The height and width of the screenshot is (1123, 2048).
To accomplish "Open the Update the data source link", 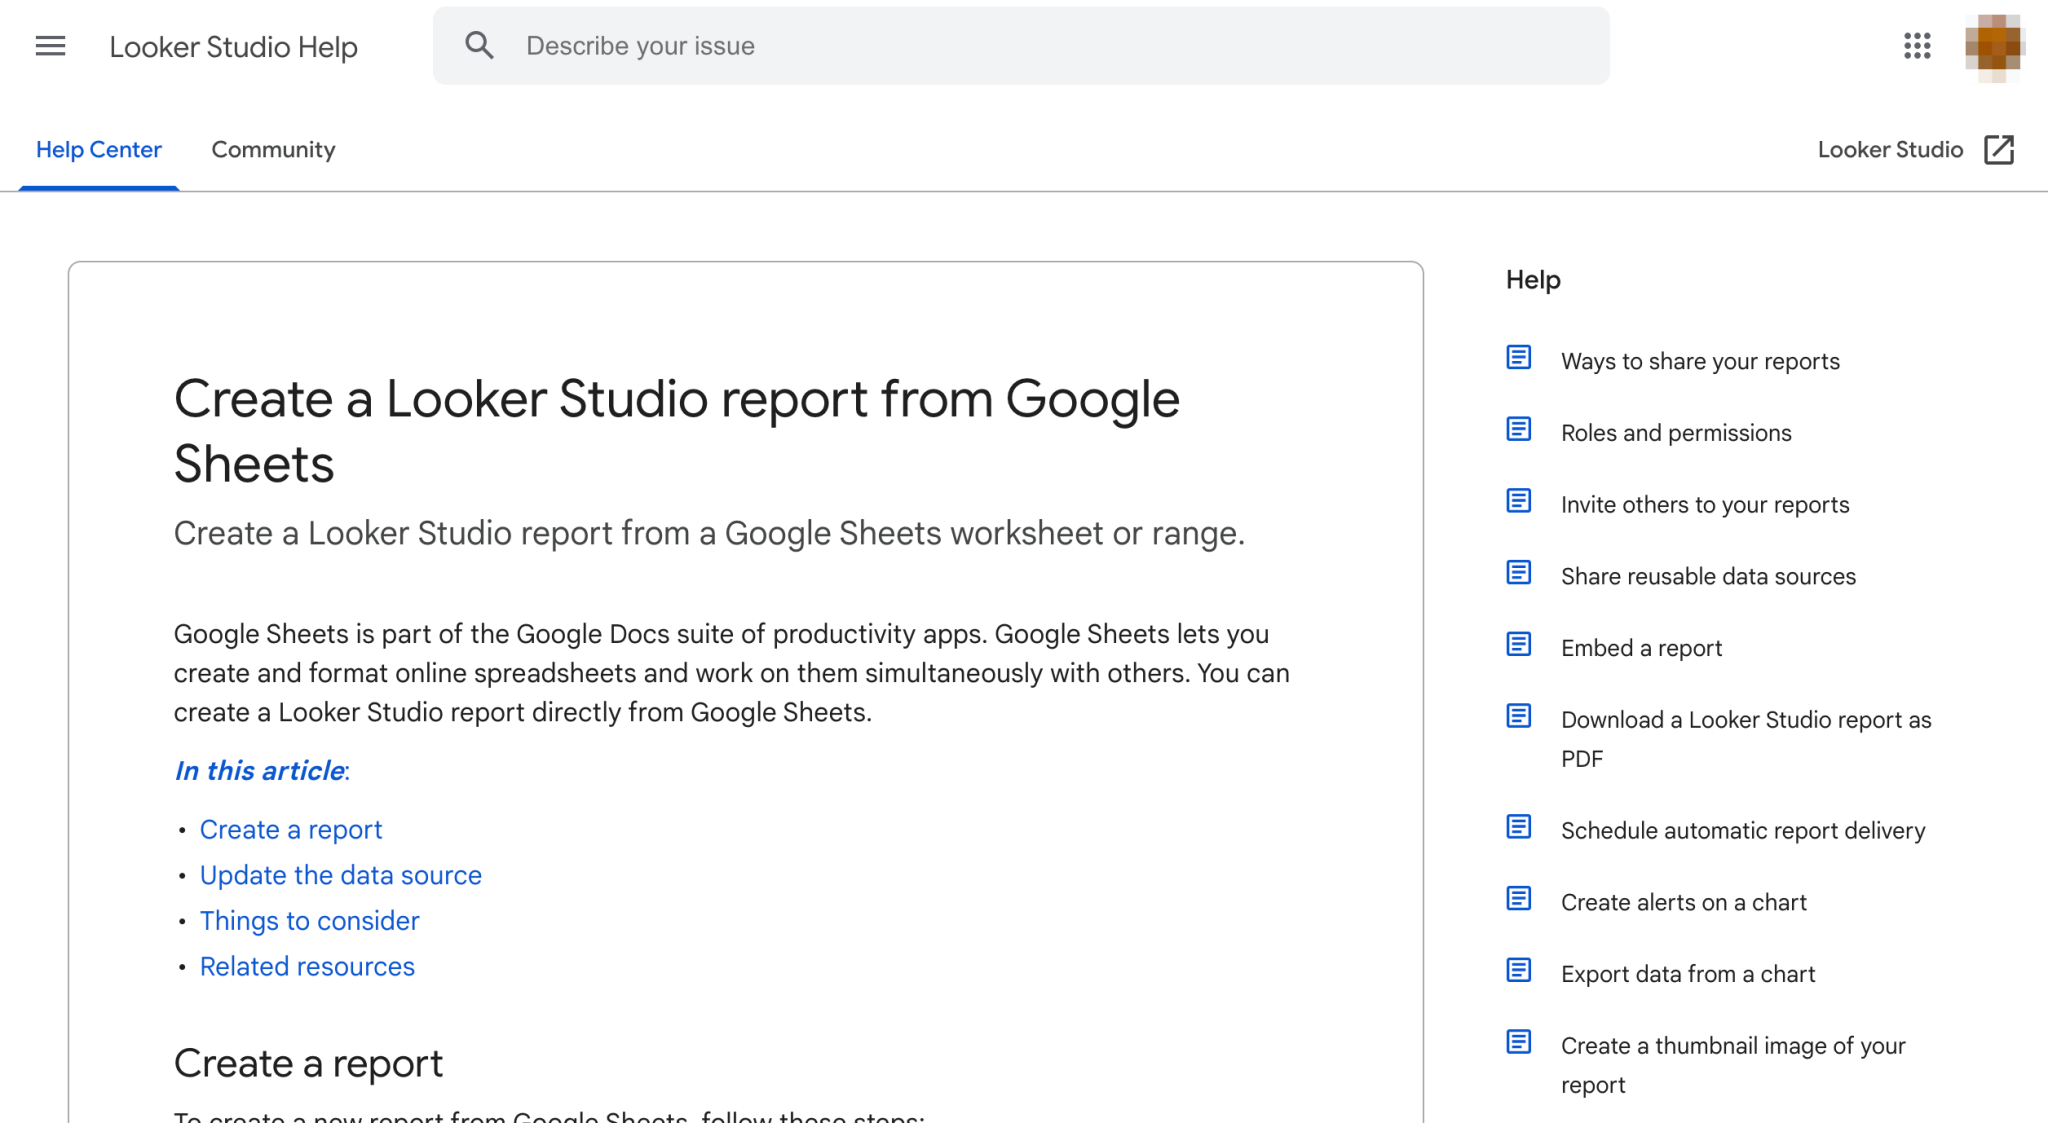I will (340, 875).
